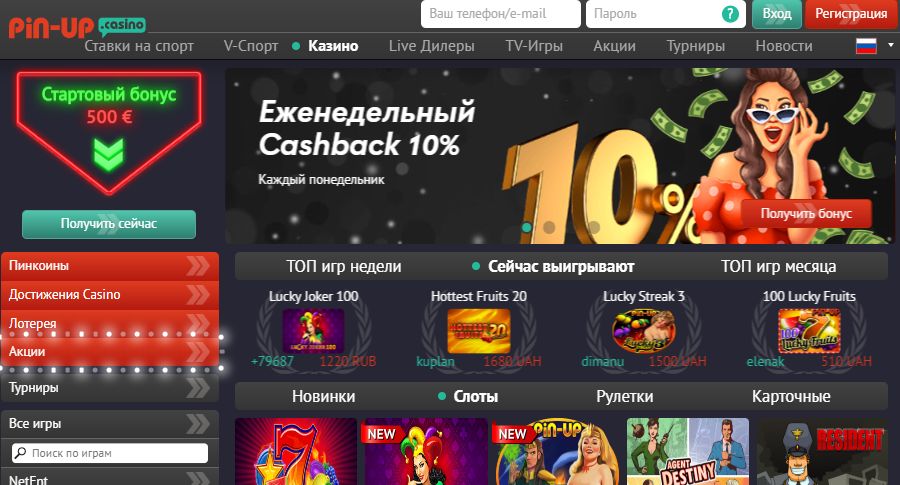900x485 pixels.
Task: Expand the Все игры section
Action: [x=110, y=424]
